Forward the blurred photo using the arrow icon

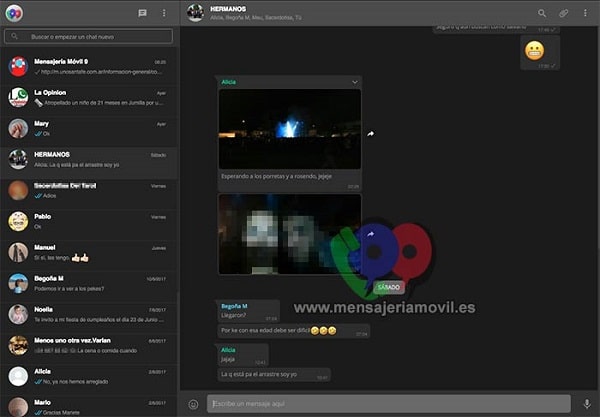pyautogui.click(x=371, y=234)
